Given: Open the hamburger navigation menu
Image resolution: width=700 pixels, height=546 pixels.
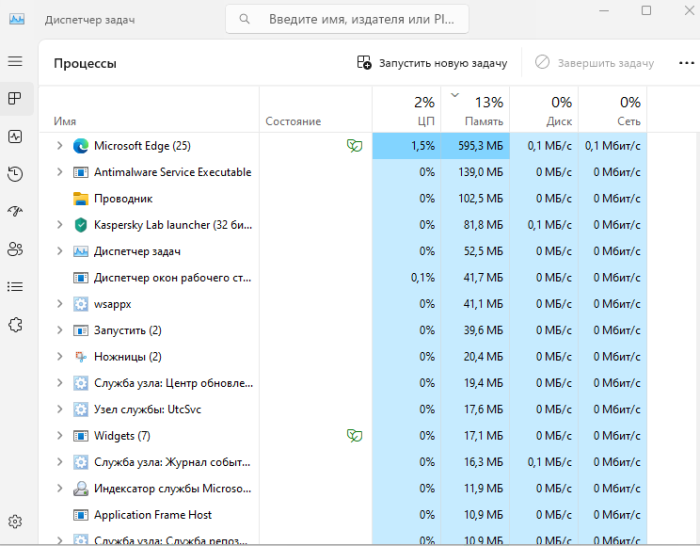Looking at the screenshot, I should pos(15,61).
